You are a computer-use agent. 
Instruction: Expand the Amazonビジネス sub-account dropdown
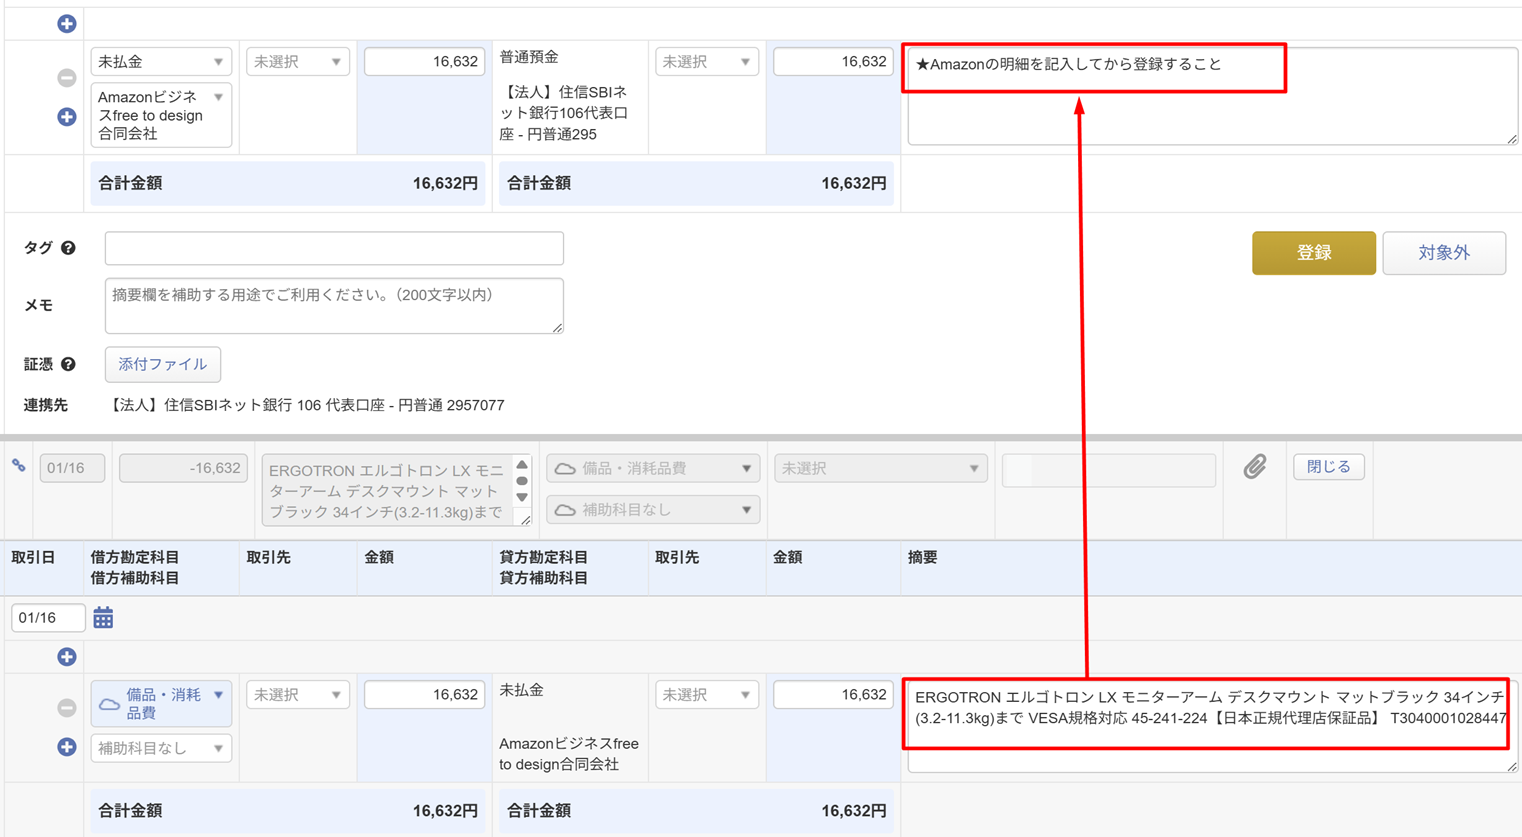[161, 115]
